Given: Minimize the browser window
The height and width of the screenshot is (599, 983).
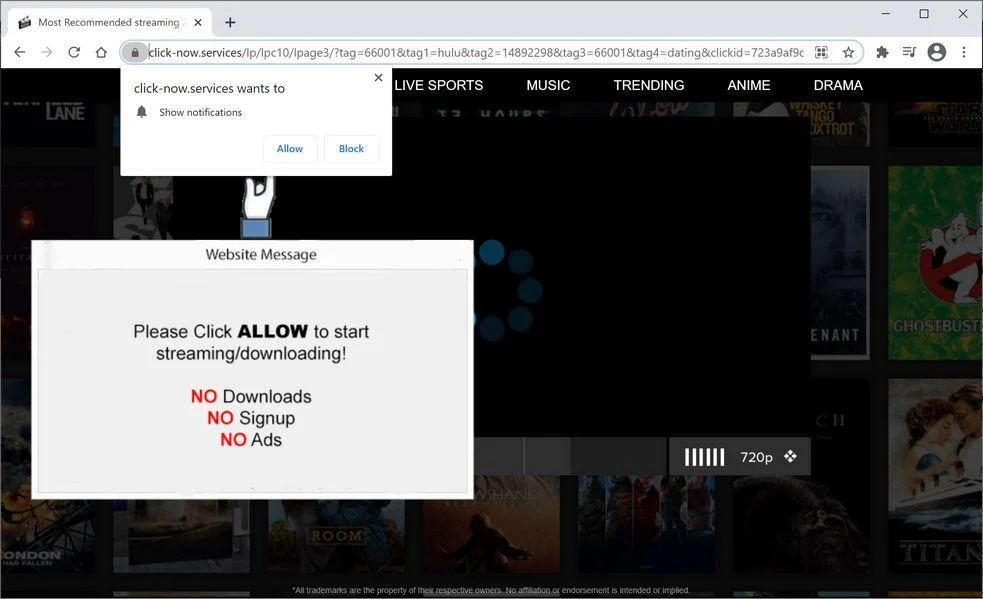Looking at the screenshot, I should click(885, 13).
